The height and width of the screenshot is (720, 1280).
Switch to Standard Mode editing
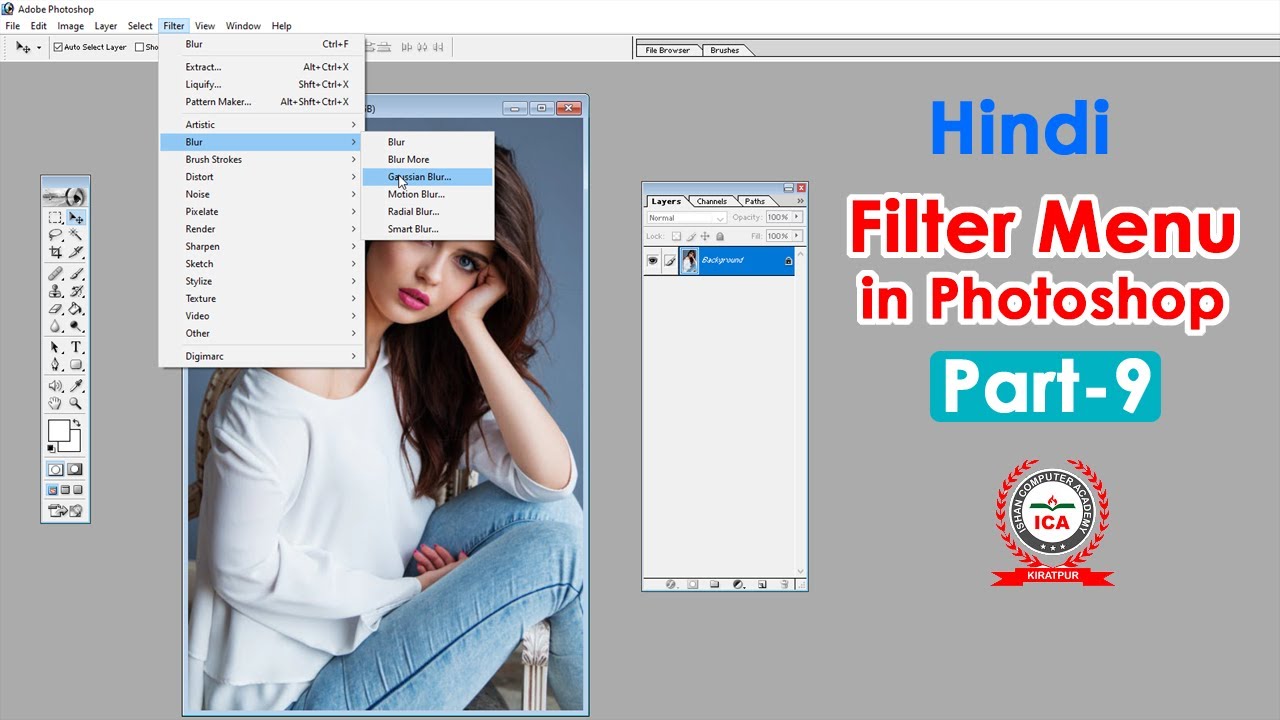tap(55, 469)
